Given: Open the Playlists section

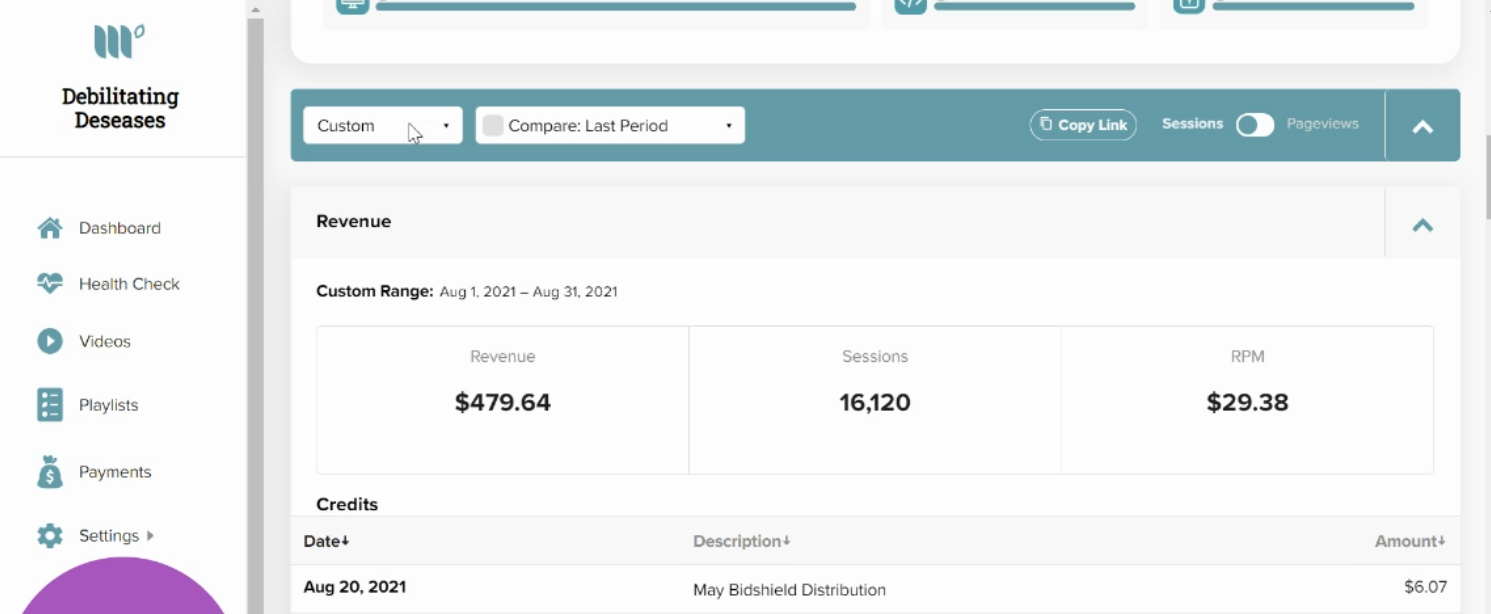Looking at the screenshot, I should click(109, 405).
